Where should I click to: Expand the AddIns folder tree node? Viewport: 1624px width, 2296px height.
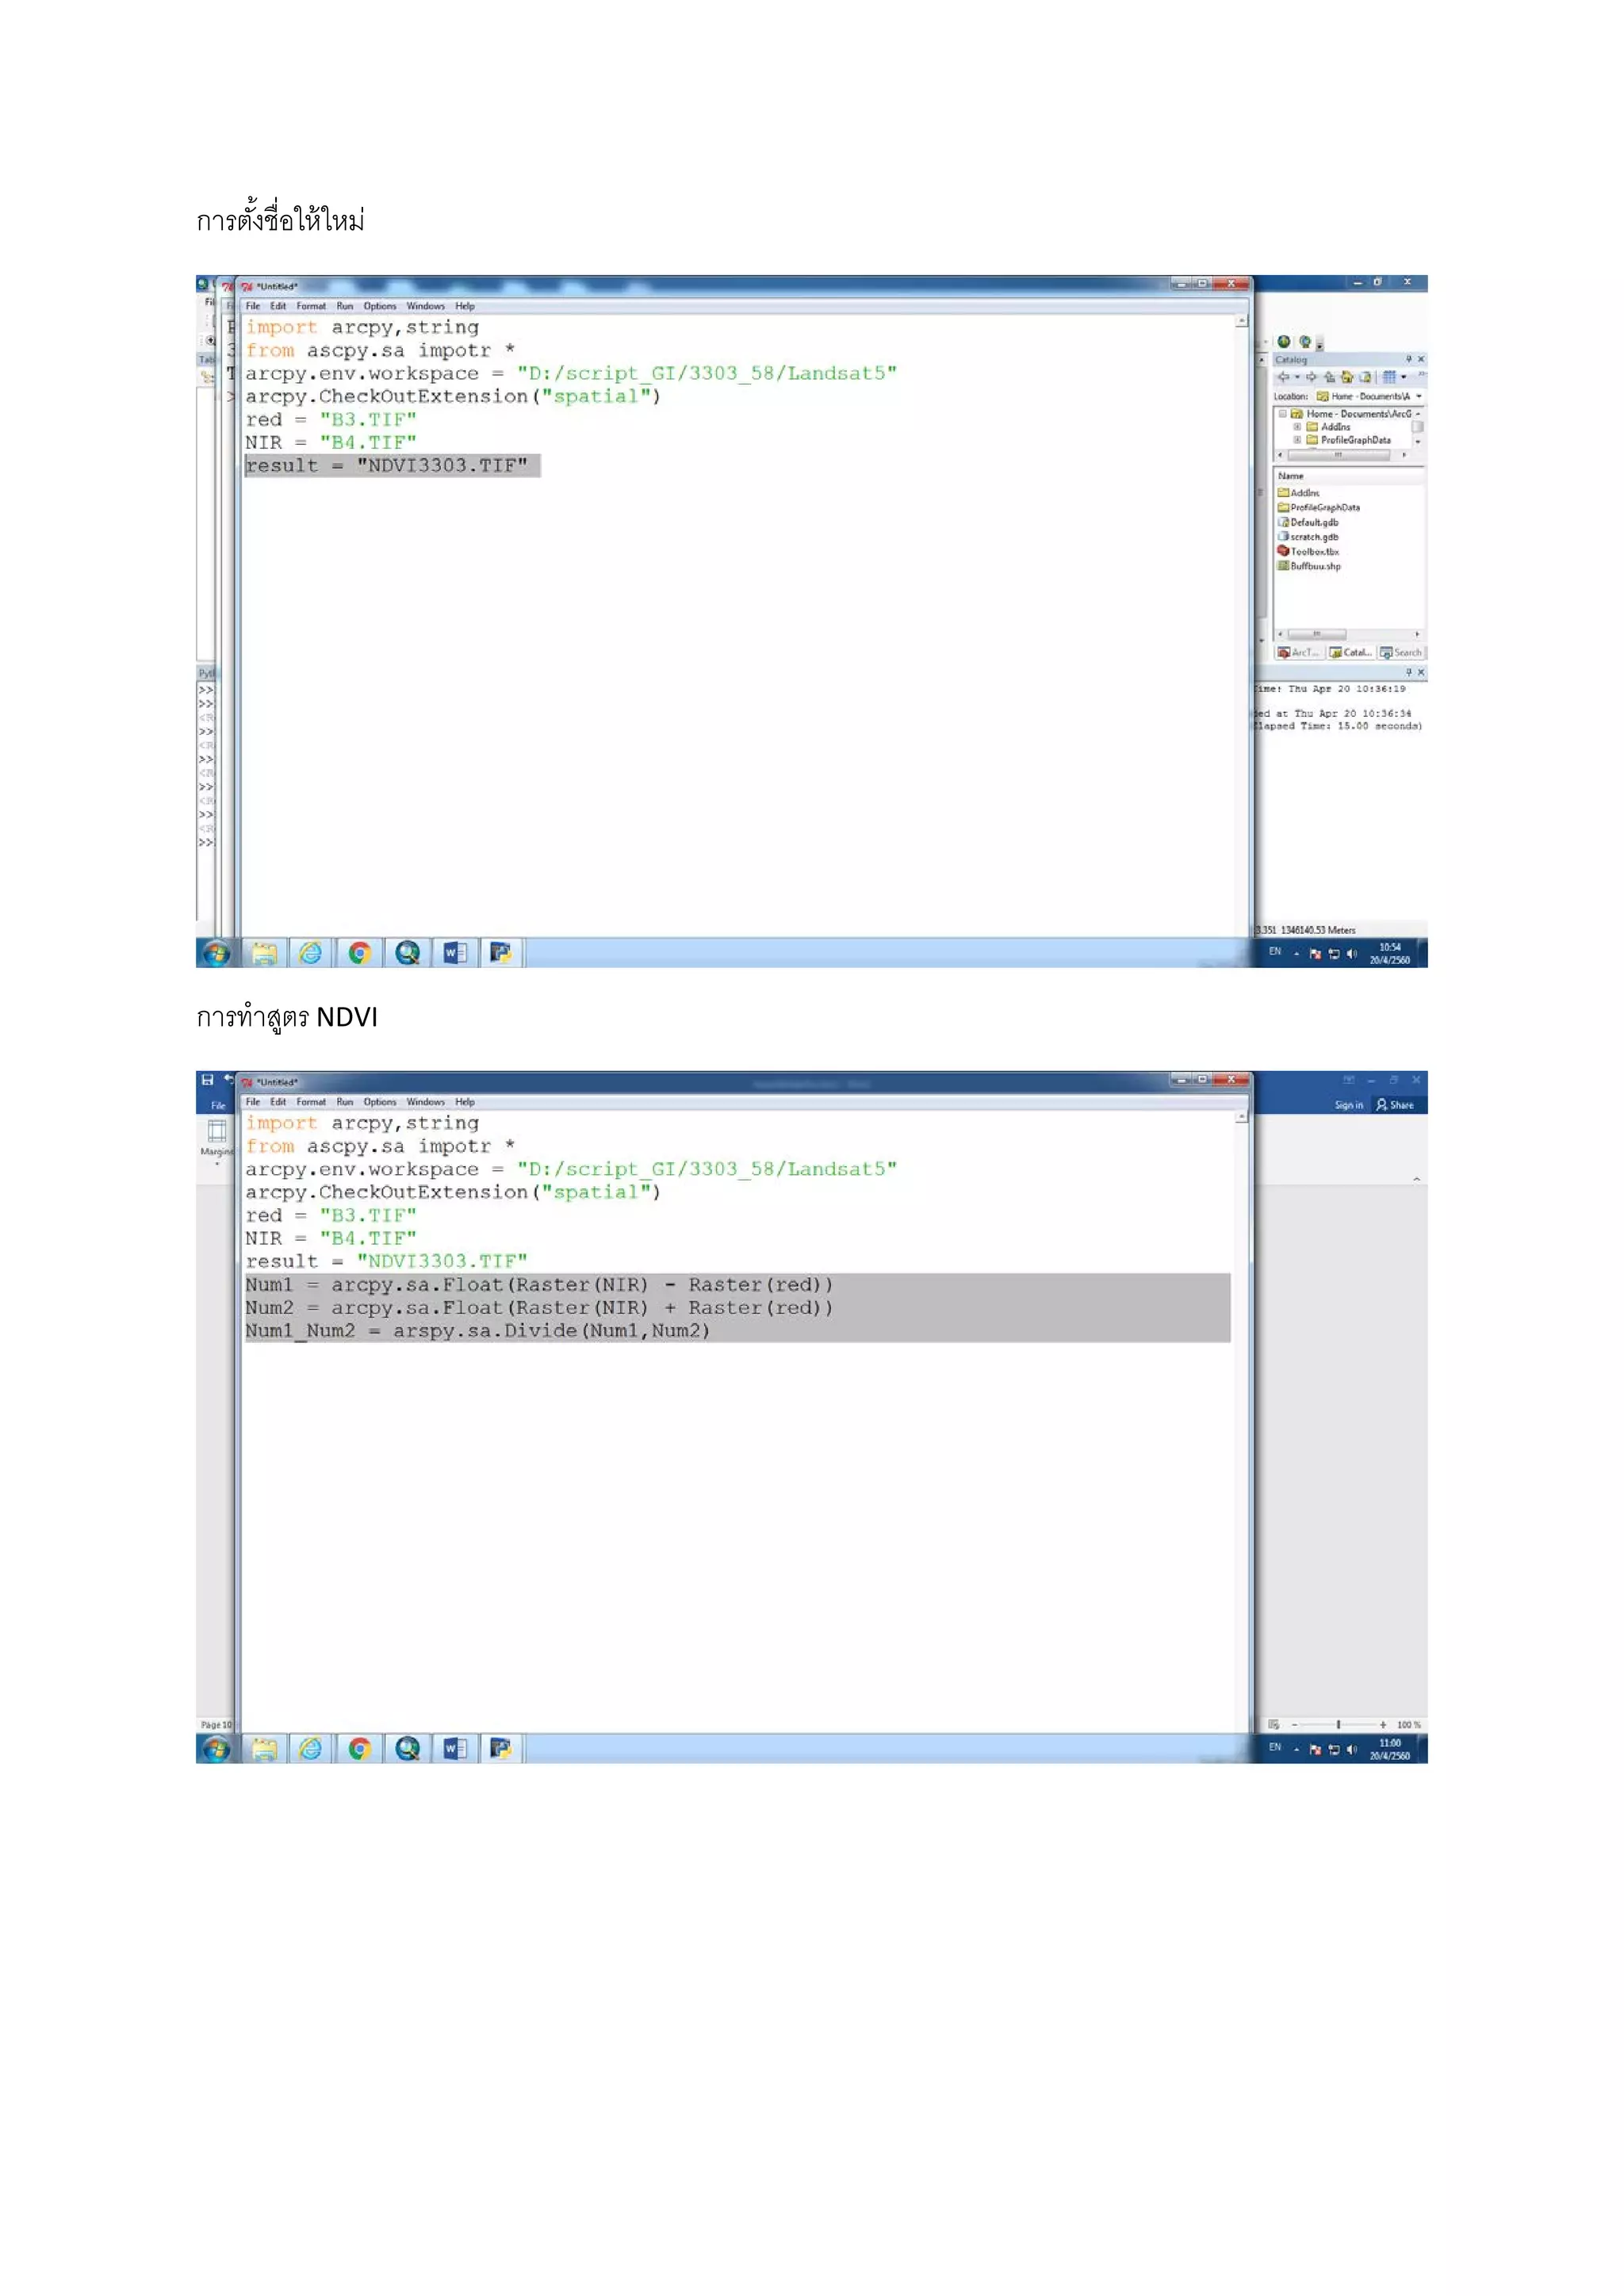1297,427
